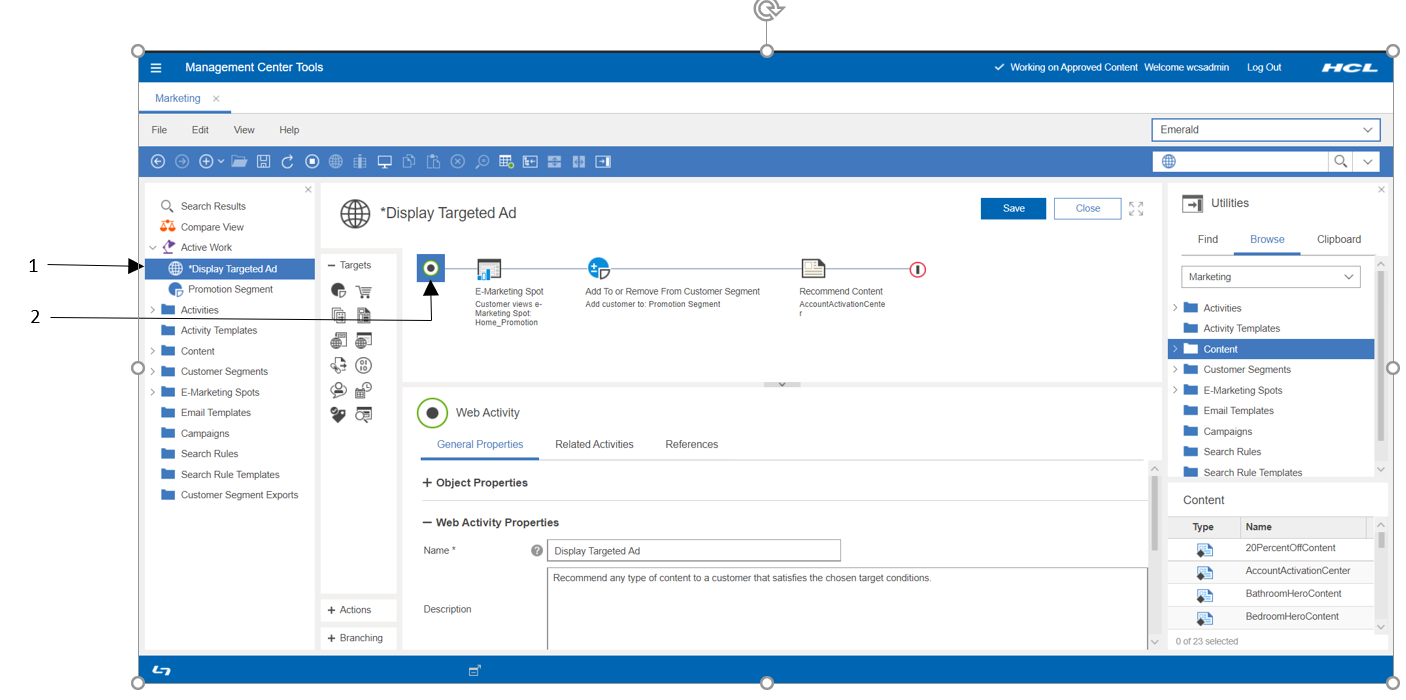This screenshot has height=700, width=1406.
Task: Click the red end node in flow
Action: coord(917,269)
